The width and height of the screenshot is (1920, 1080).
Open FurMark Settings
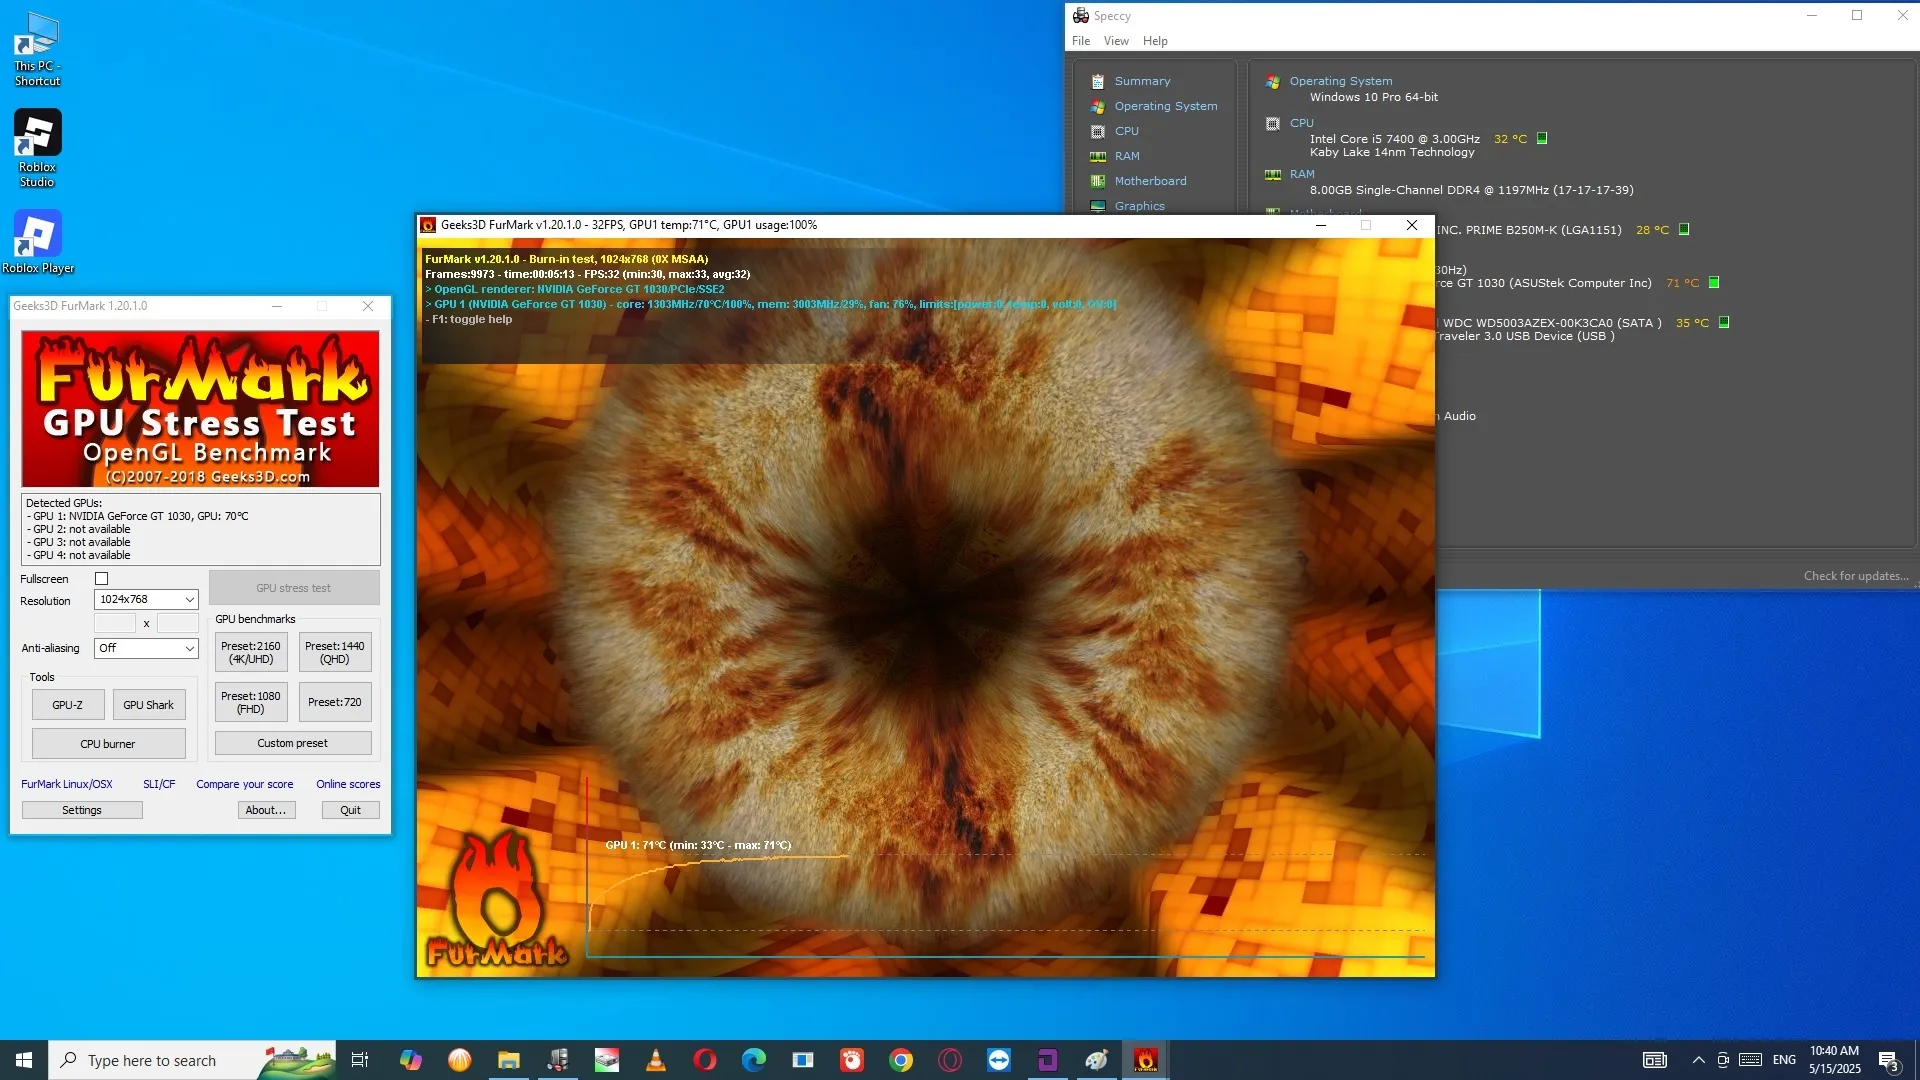coord(82,810)
